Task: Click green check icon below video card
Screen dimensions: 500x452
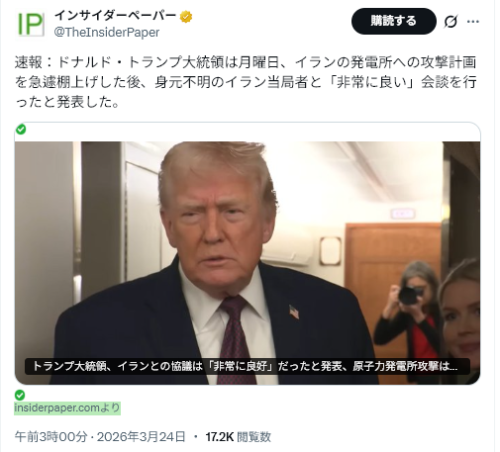Action: click(x=20, y=395)
